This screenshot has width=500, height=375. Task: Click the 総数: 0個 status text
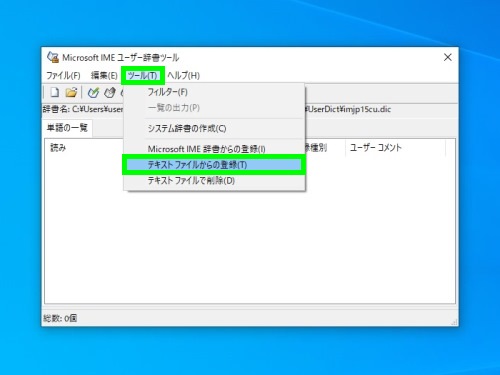(x=60, y=318)
